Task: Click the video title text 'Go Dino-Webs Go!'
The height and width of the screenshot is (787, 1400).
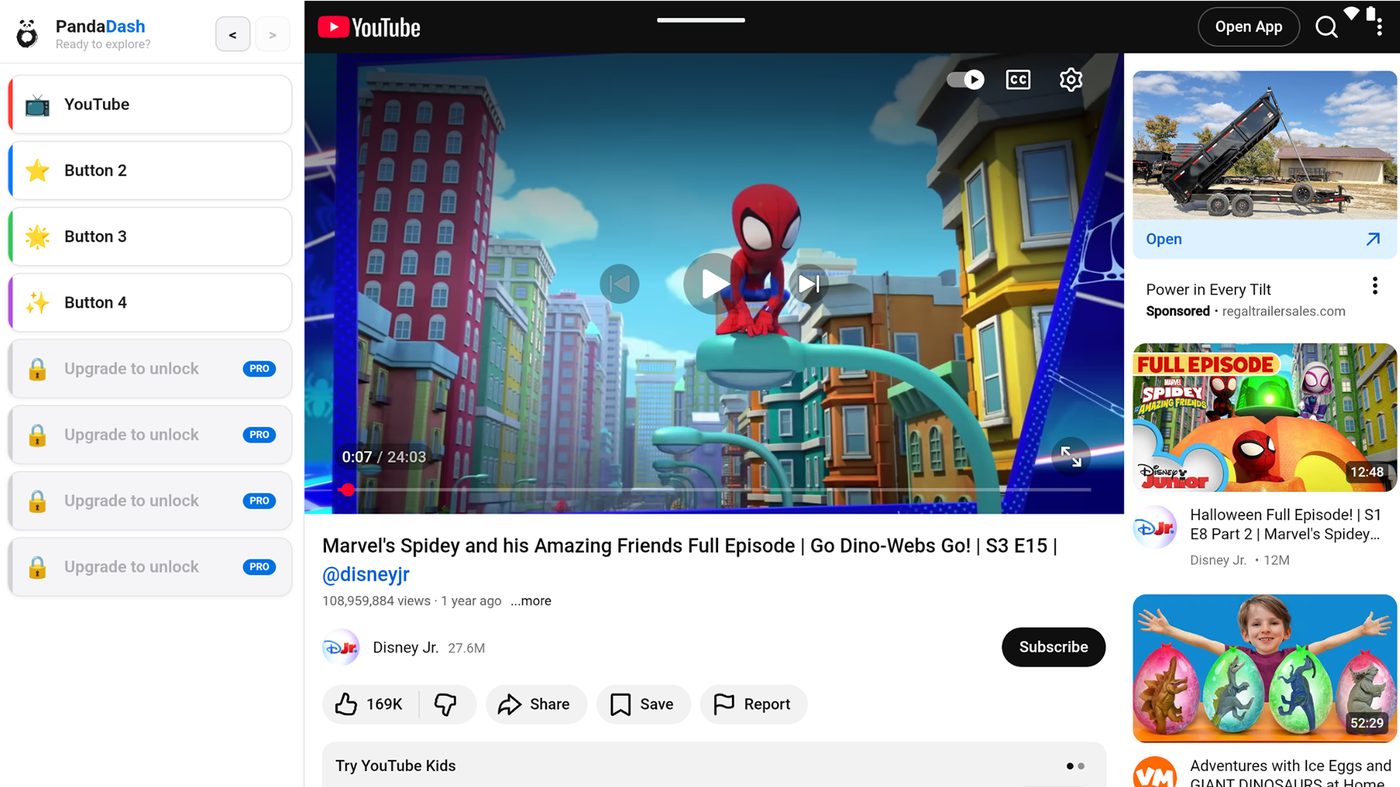Action: coord(890,546)
